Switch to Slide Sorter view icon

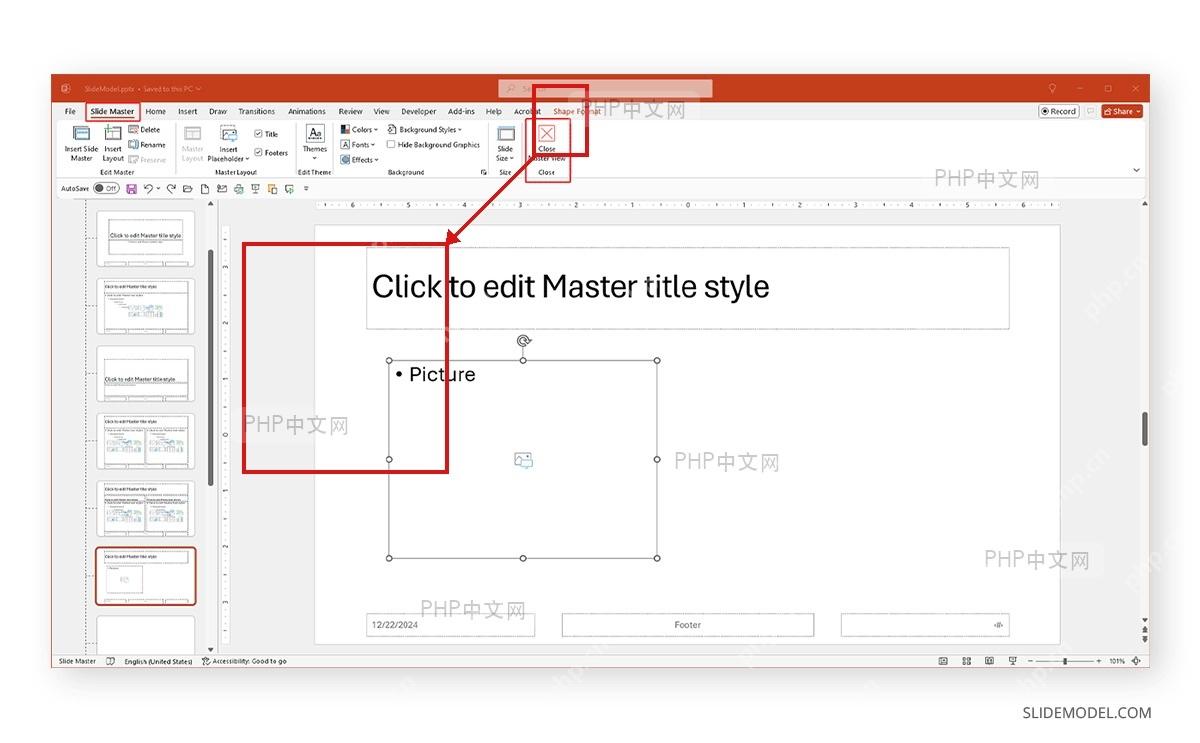pos(966,661)
